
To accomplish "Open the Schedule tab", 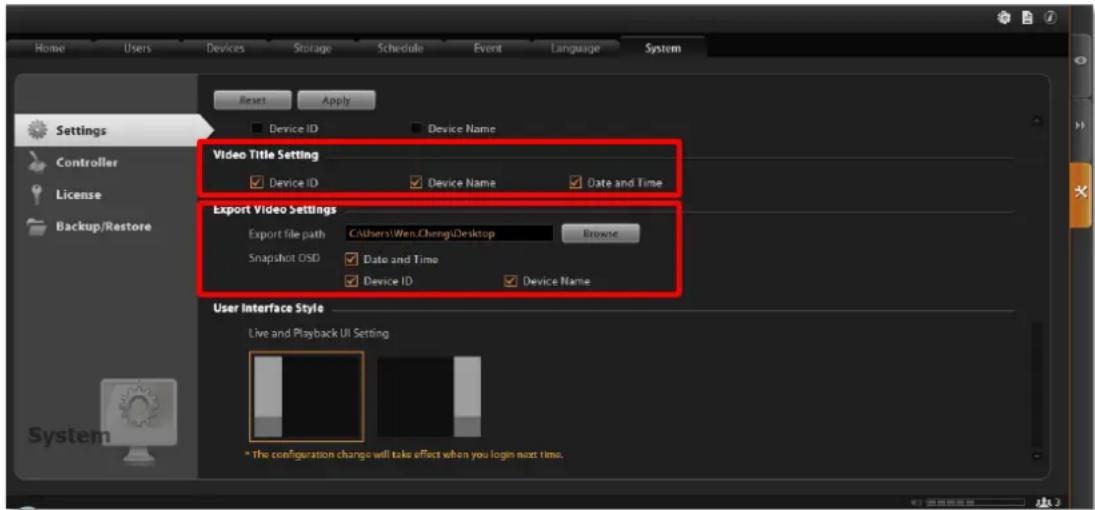I will click(x=399, y=49).
